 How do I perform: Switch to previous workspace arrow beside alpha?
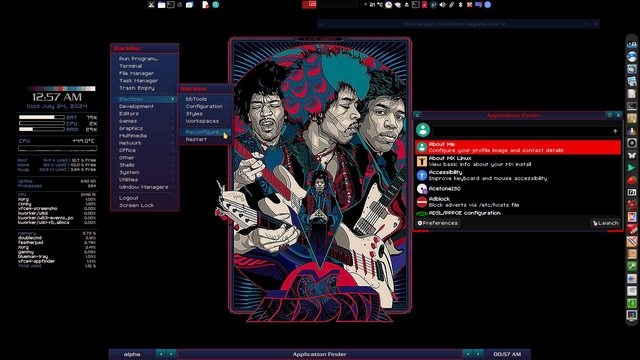tap(161, 354)
